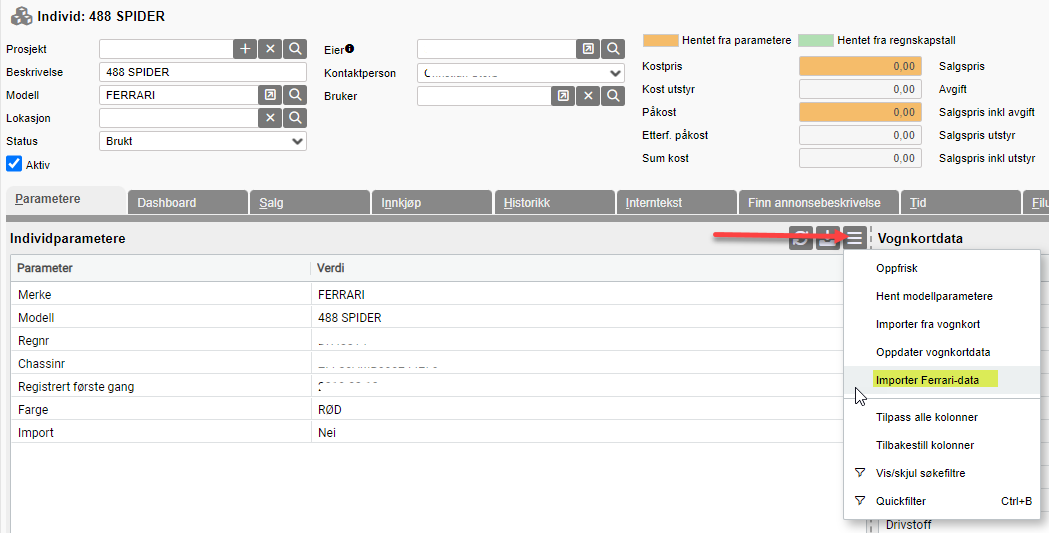Click the Regnr parameter row

point(427,341)
